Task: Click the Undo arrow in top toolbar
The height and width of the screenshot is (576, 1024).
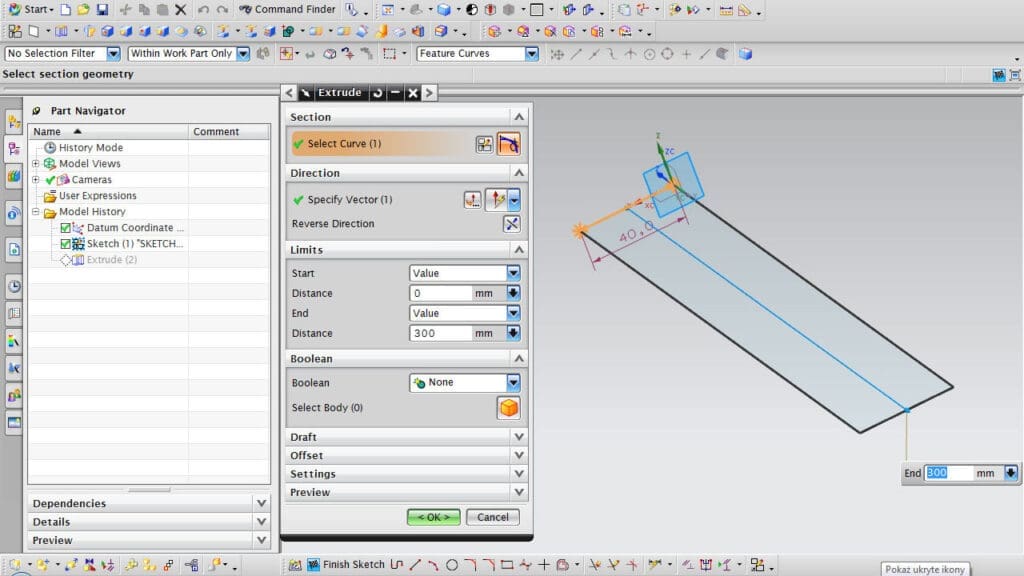Action: (204, 10)
